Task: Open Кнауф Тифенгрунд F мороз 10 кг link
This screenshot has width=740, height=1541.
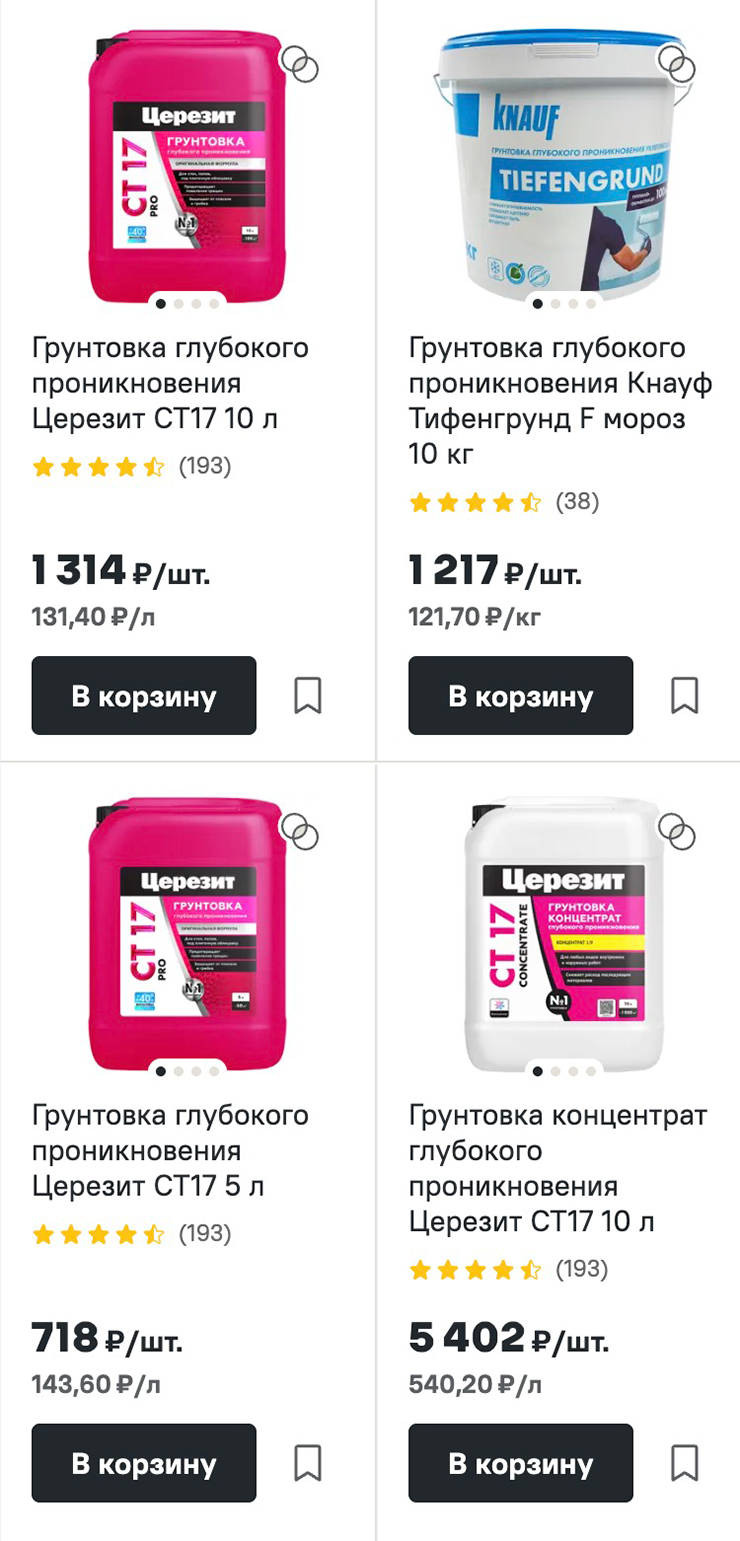Action: 547,401
